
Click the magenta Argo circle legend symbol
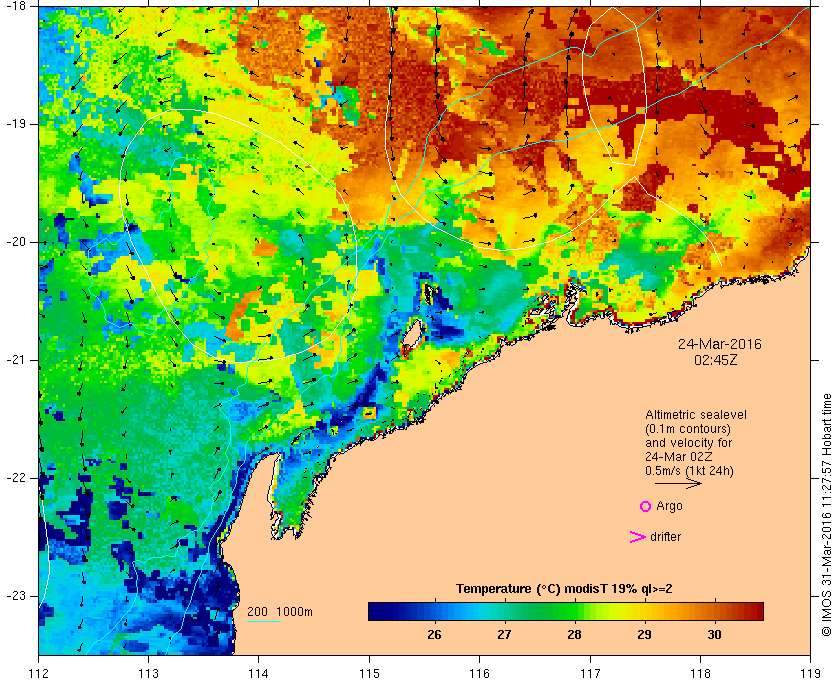[646, 506]
